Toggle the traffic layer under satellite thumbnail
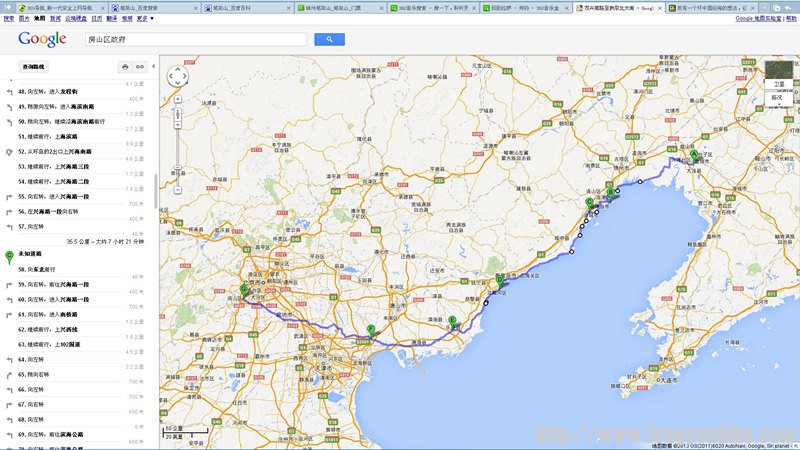The width and height of the screenshot is (800, 450). tap(778, 98)
